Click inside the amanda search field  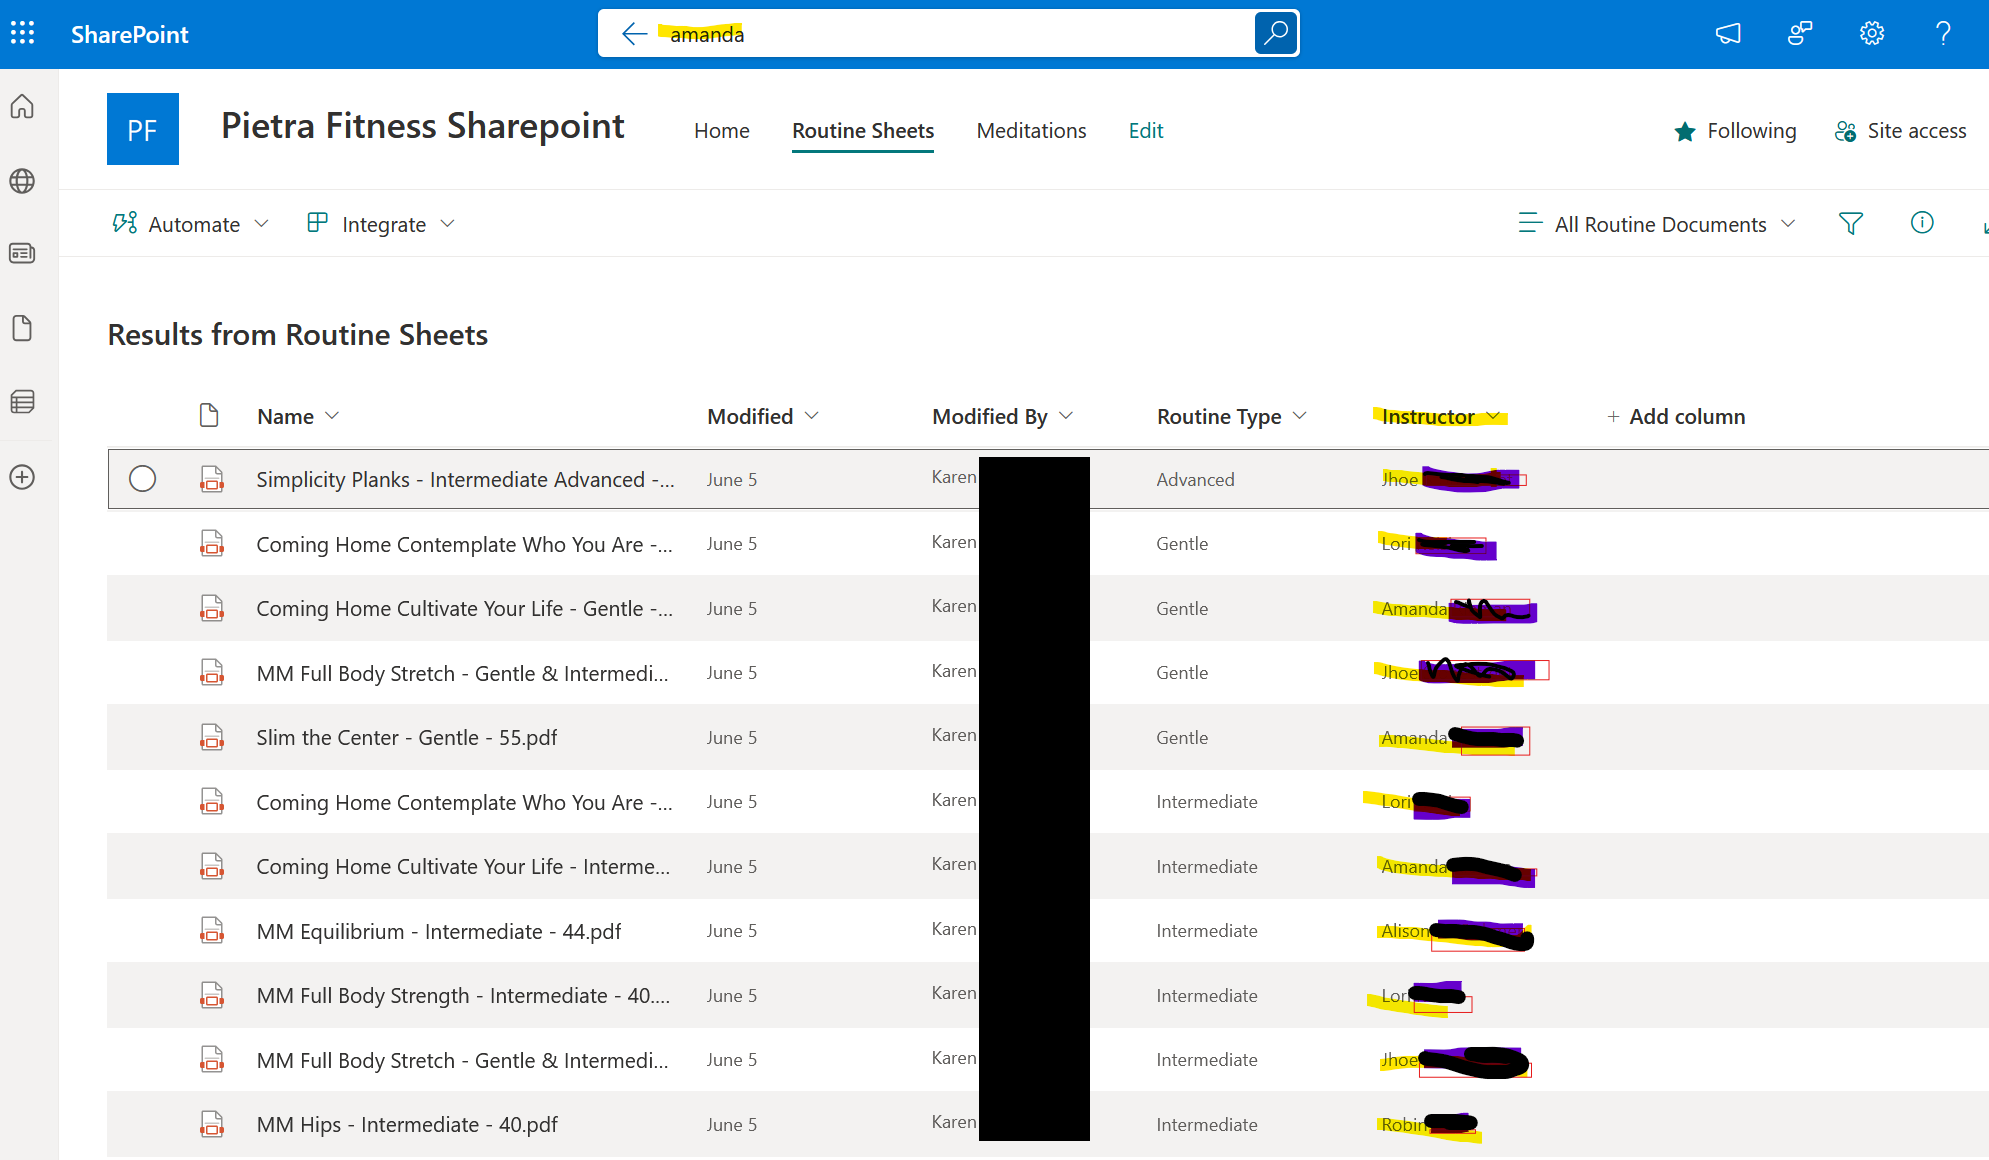900,33
